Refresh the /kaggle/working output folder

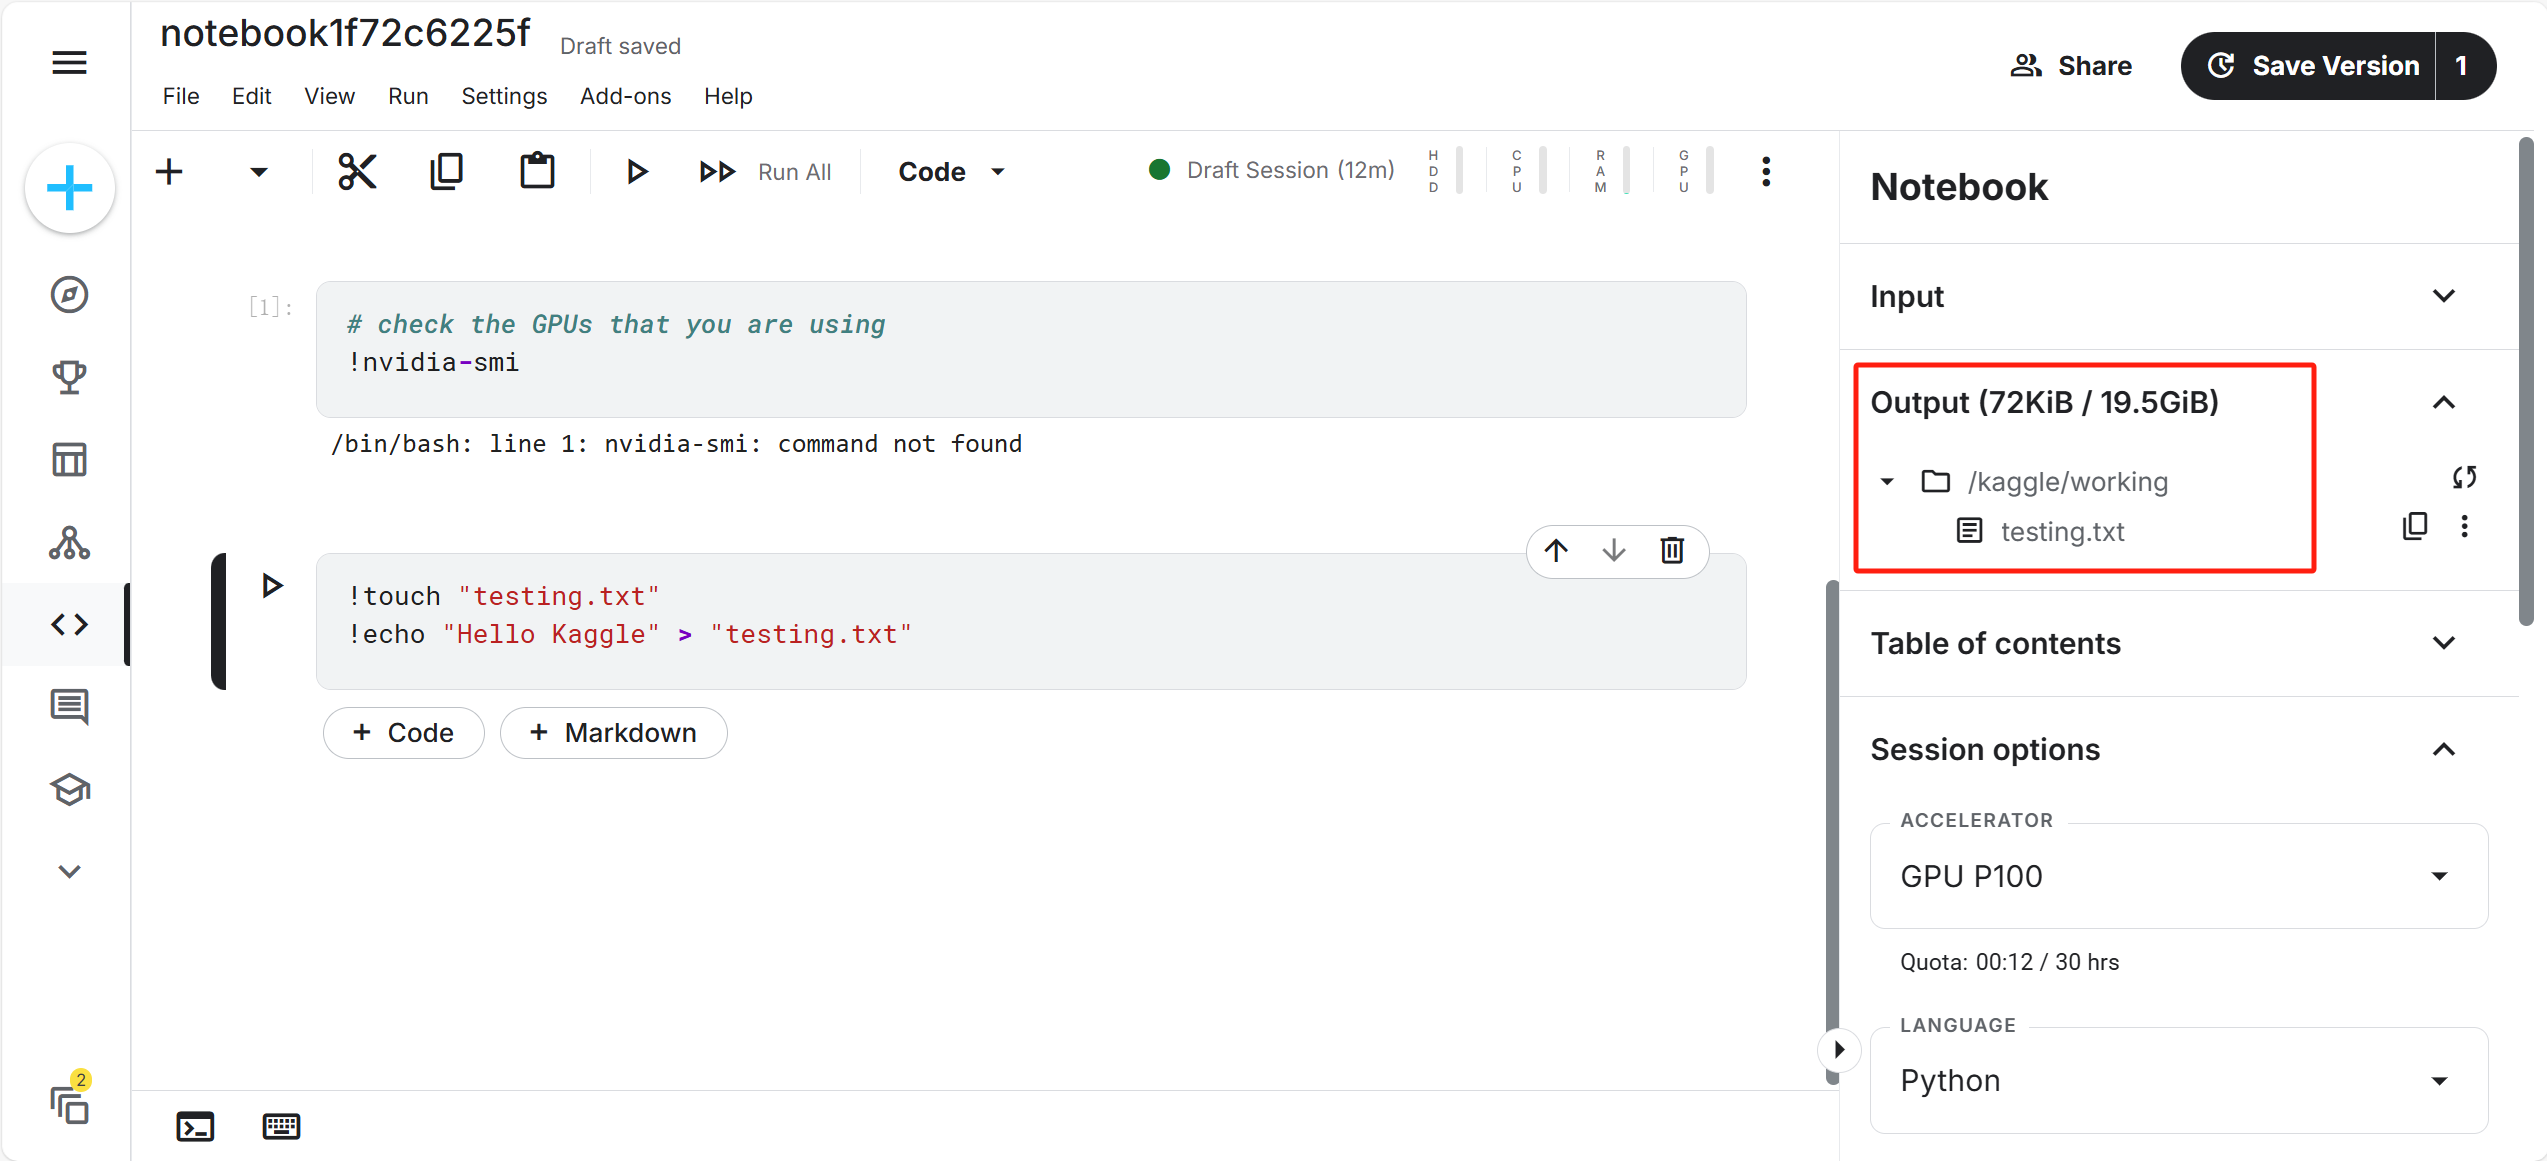(2464, 478)
